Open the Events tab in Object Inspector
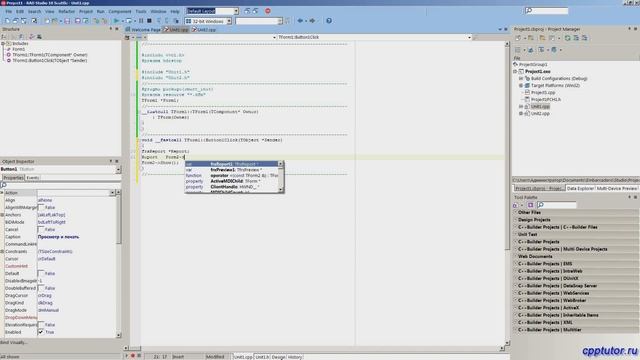The width and height of the screenshot is (640, 360). click(33, 178)
